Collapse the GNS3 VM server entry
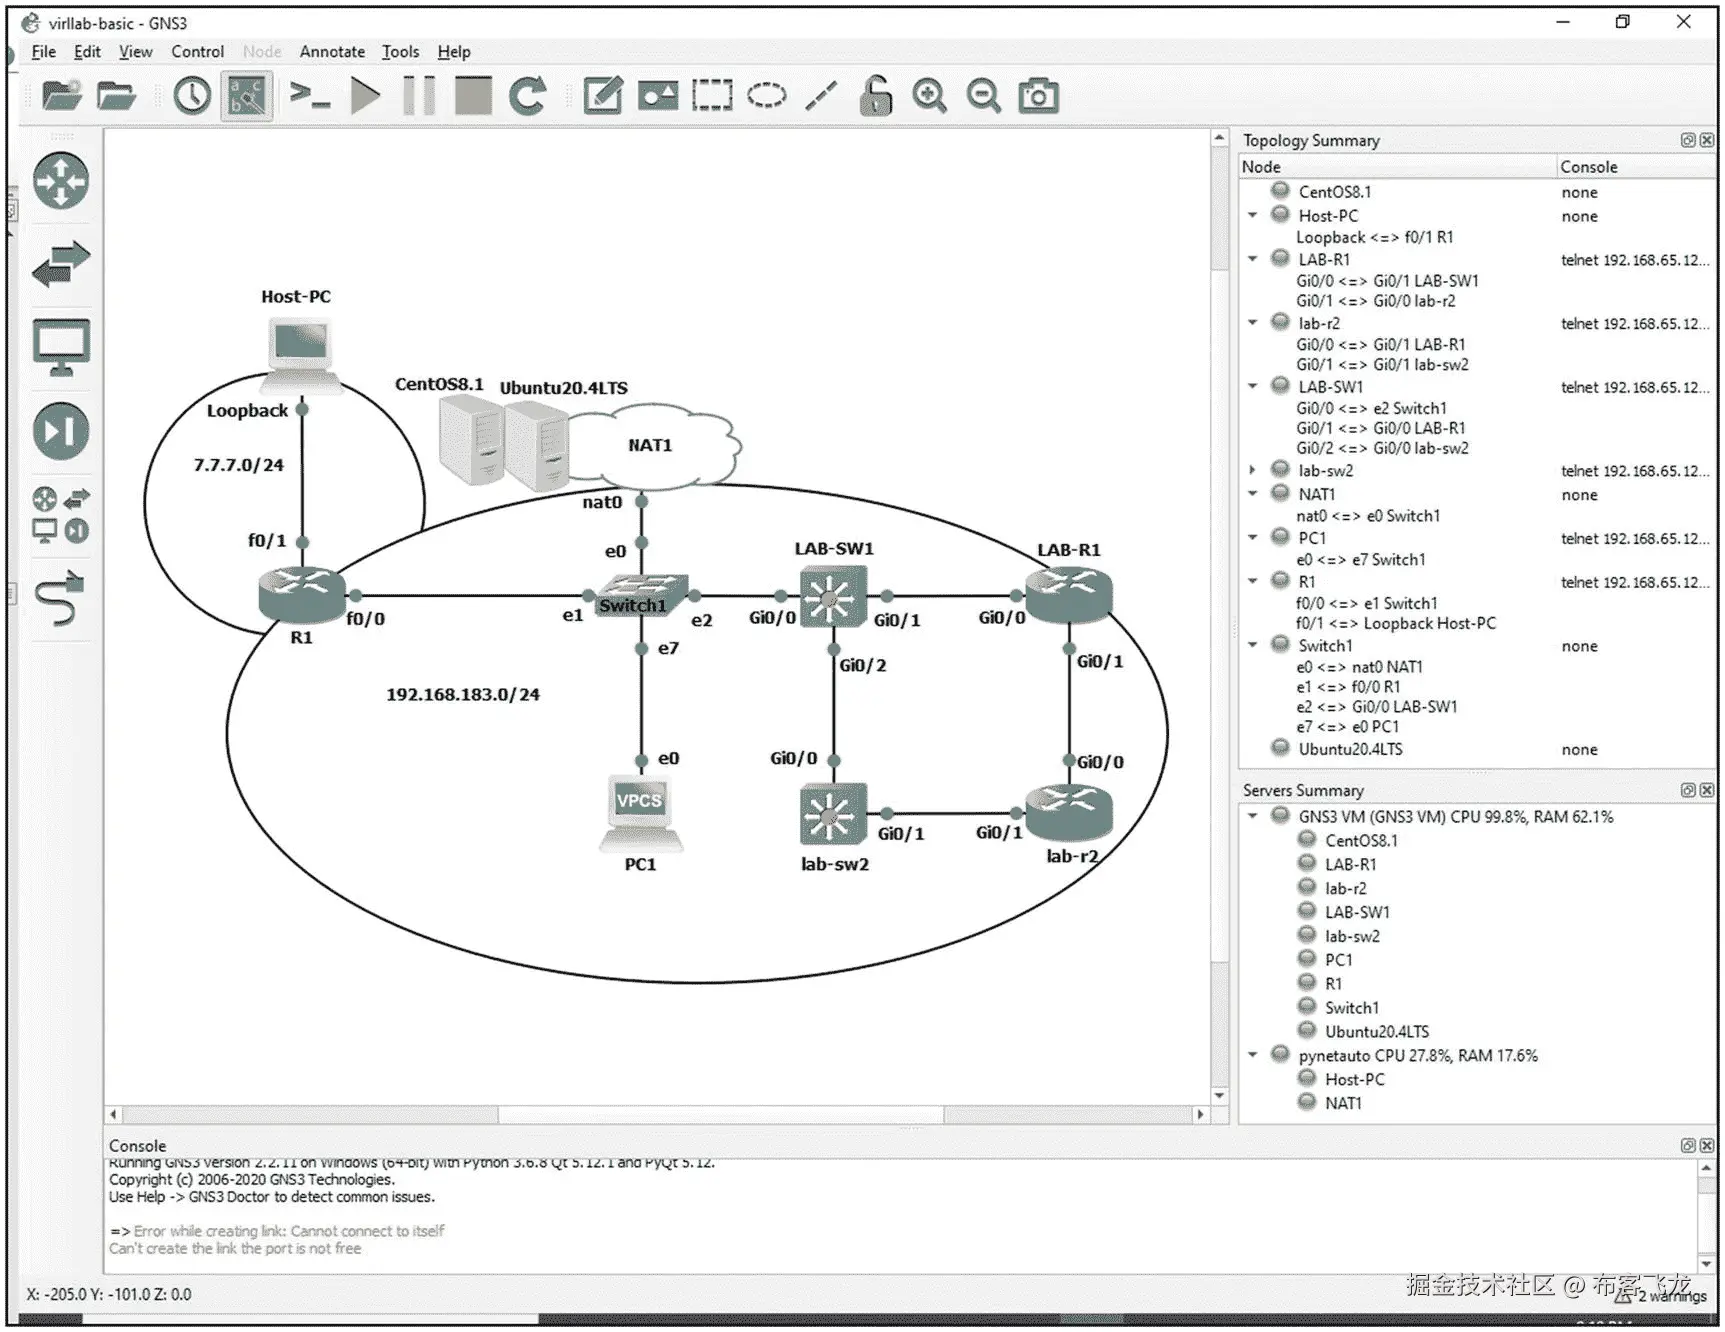1725x1332 pixels. [1253, 815]
